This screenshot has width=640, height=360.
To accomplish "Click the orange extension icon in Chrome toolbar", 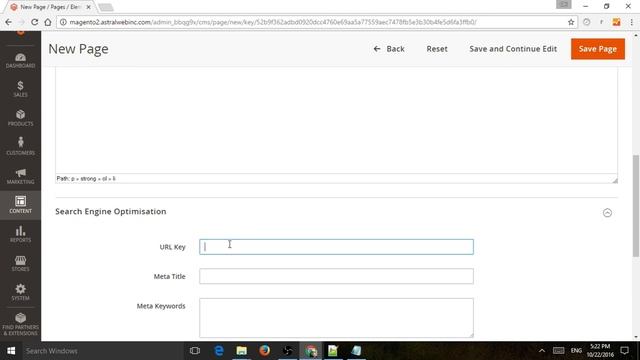I will pos(616,22).
